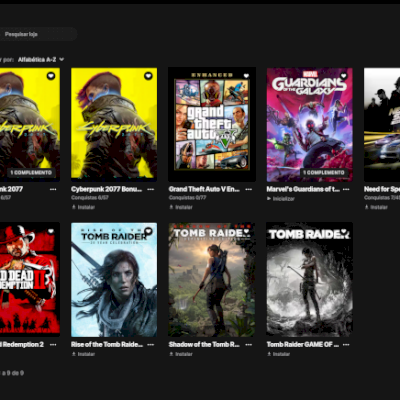
Task: Toggle favorite heart on Shadow of the Tomb Raider
Action: pyautogui.click(x=246, y=231)
